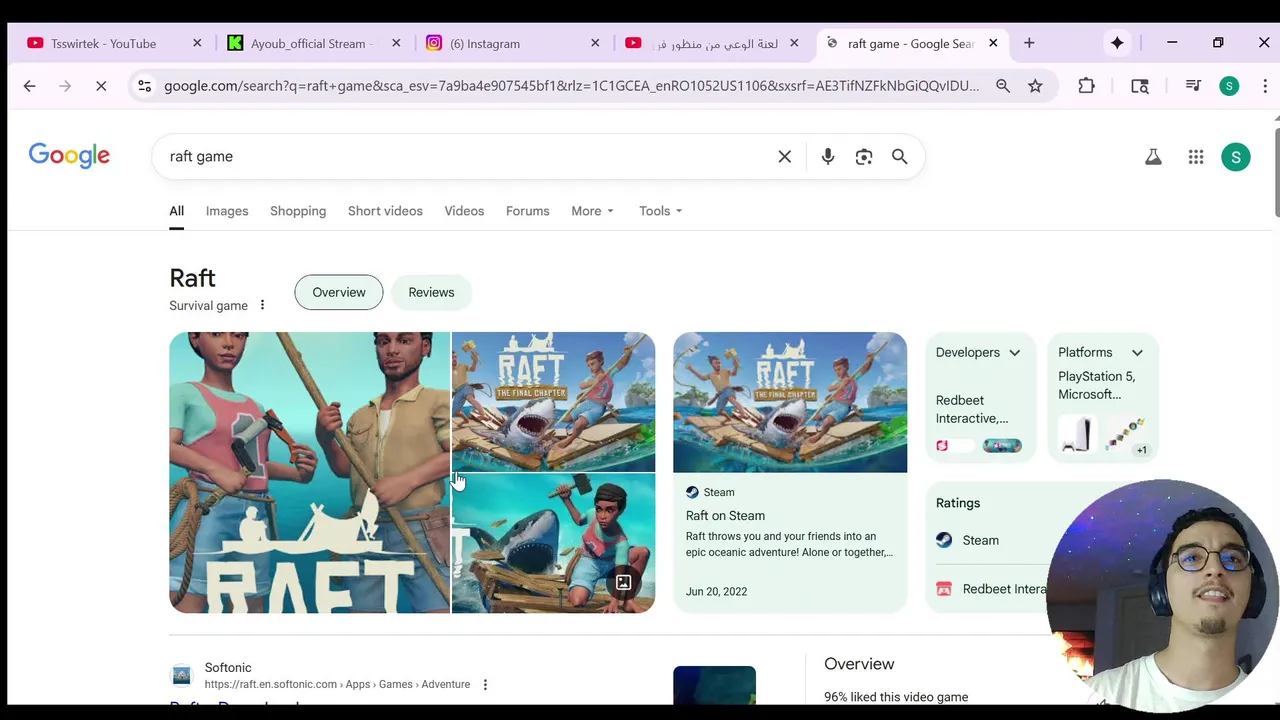Expand the Platforms card
This screenshot has width=1280, height=720.
(1137, 352)
